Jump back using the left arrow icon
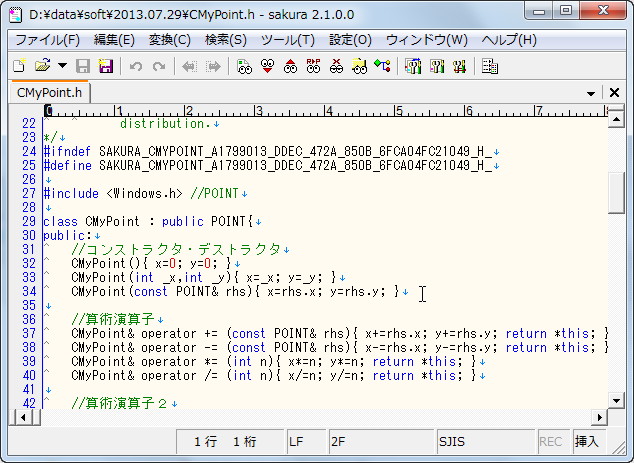Image resolution: width=634 pixels, height=463 pixels. 189,66
